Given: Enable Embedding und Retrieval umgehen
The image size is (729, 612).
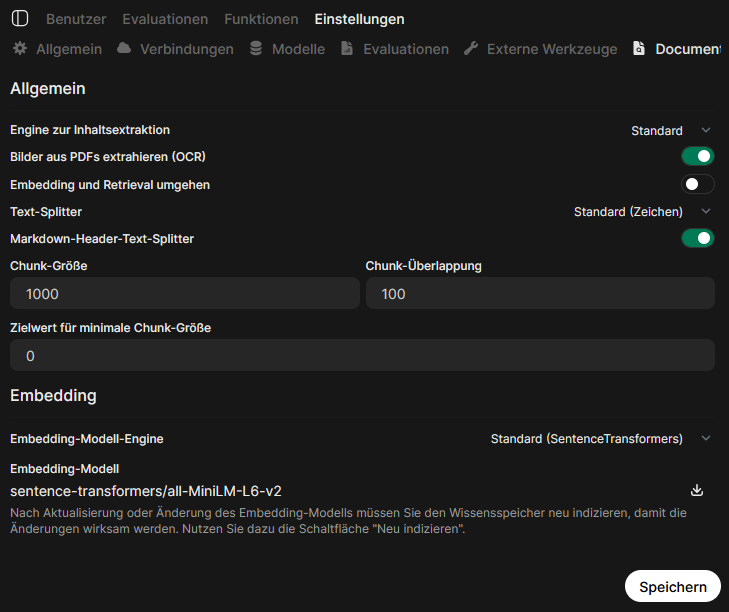Looking at the screenshot, I should tap(697, 184).
